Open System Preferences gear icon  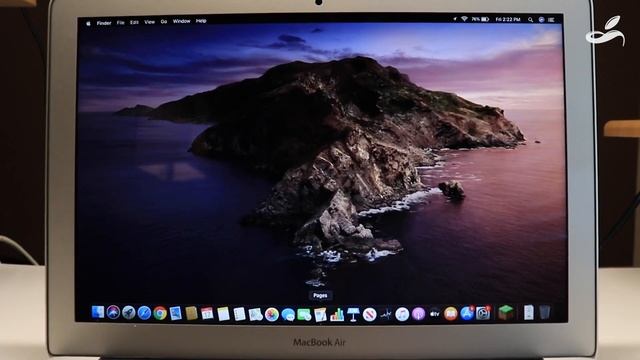tap(483, 313)
